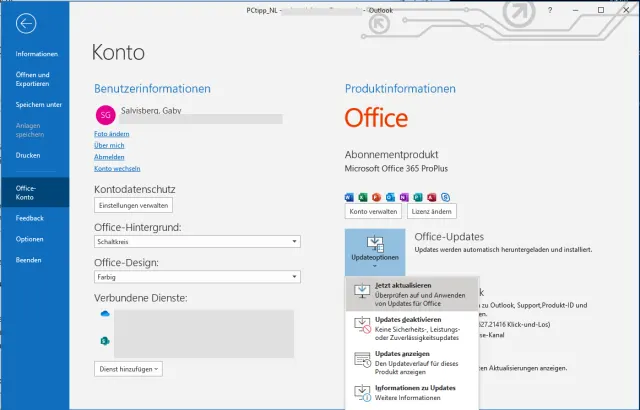Click the Lizenz ändern button

point(431,211)
